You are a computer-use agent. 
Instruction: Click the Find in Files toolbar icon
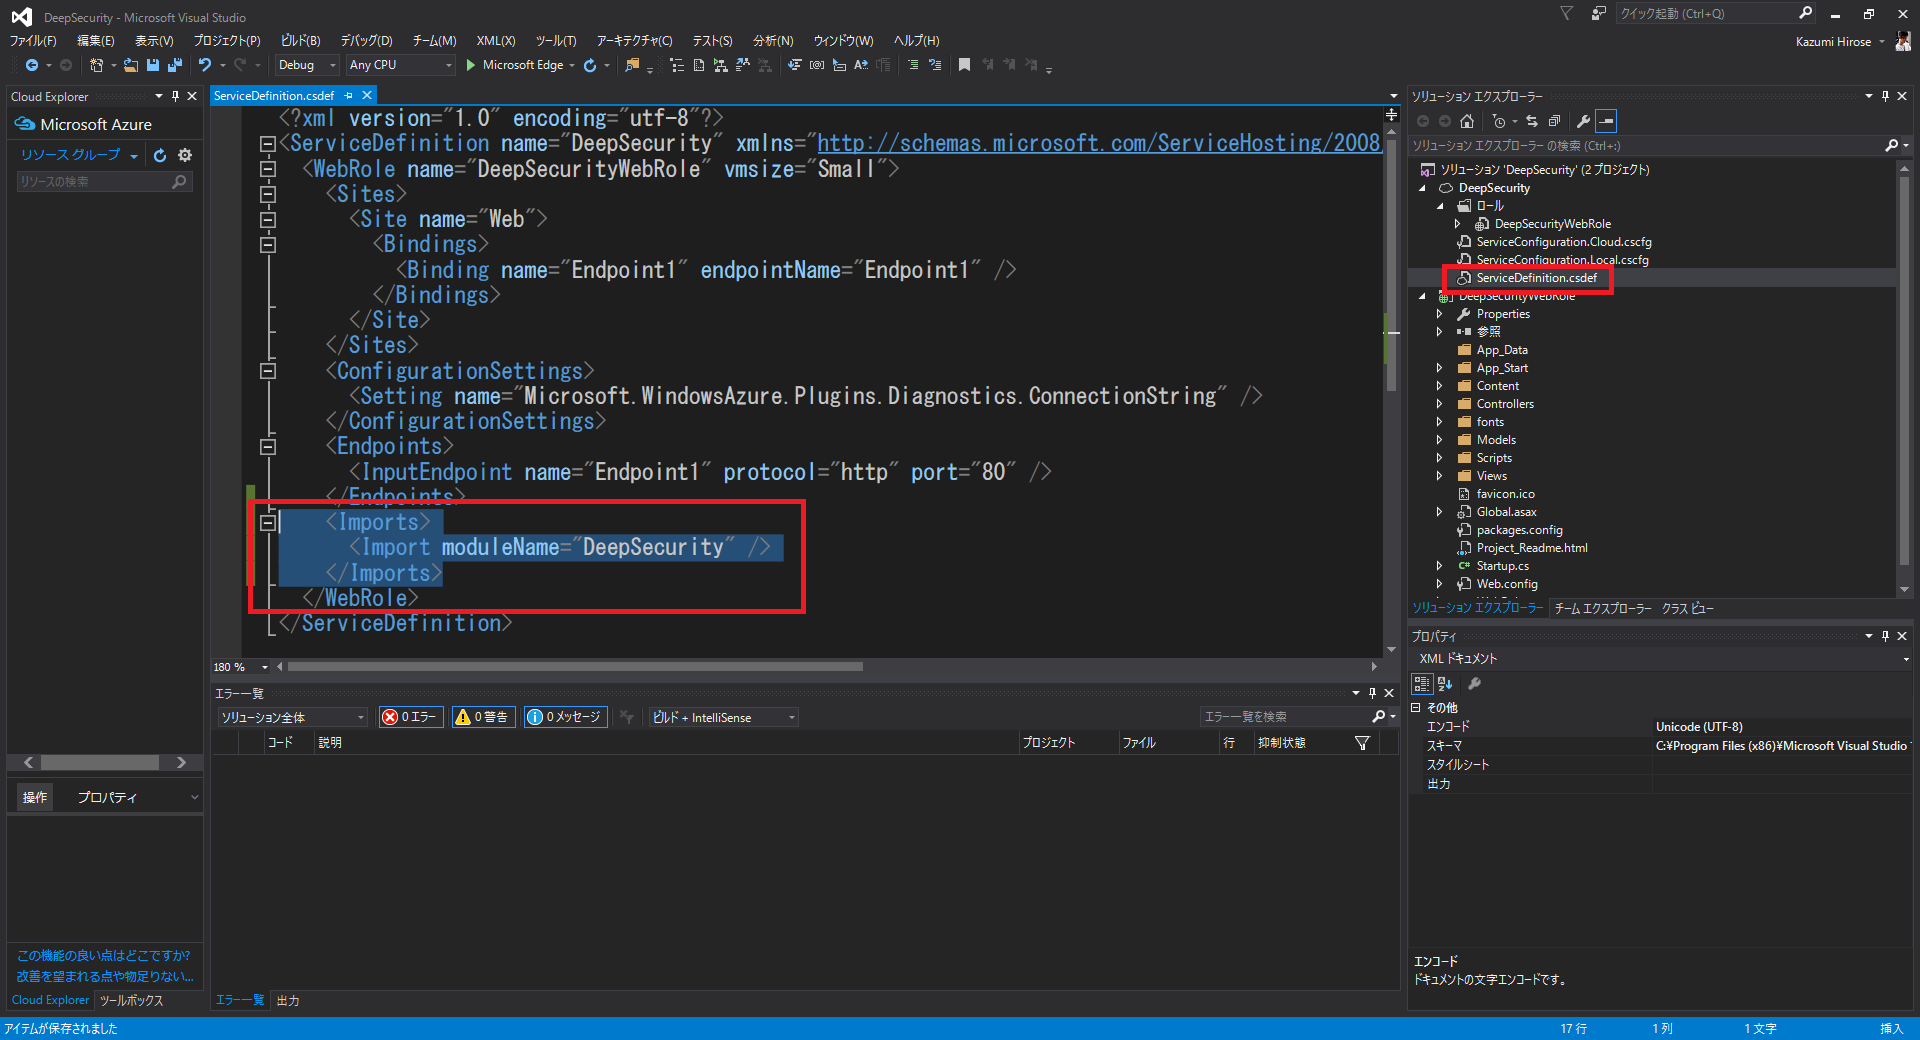click(632, 65)
